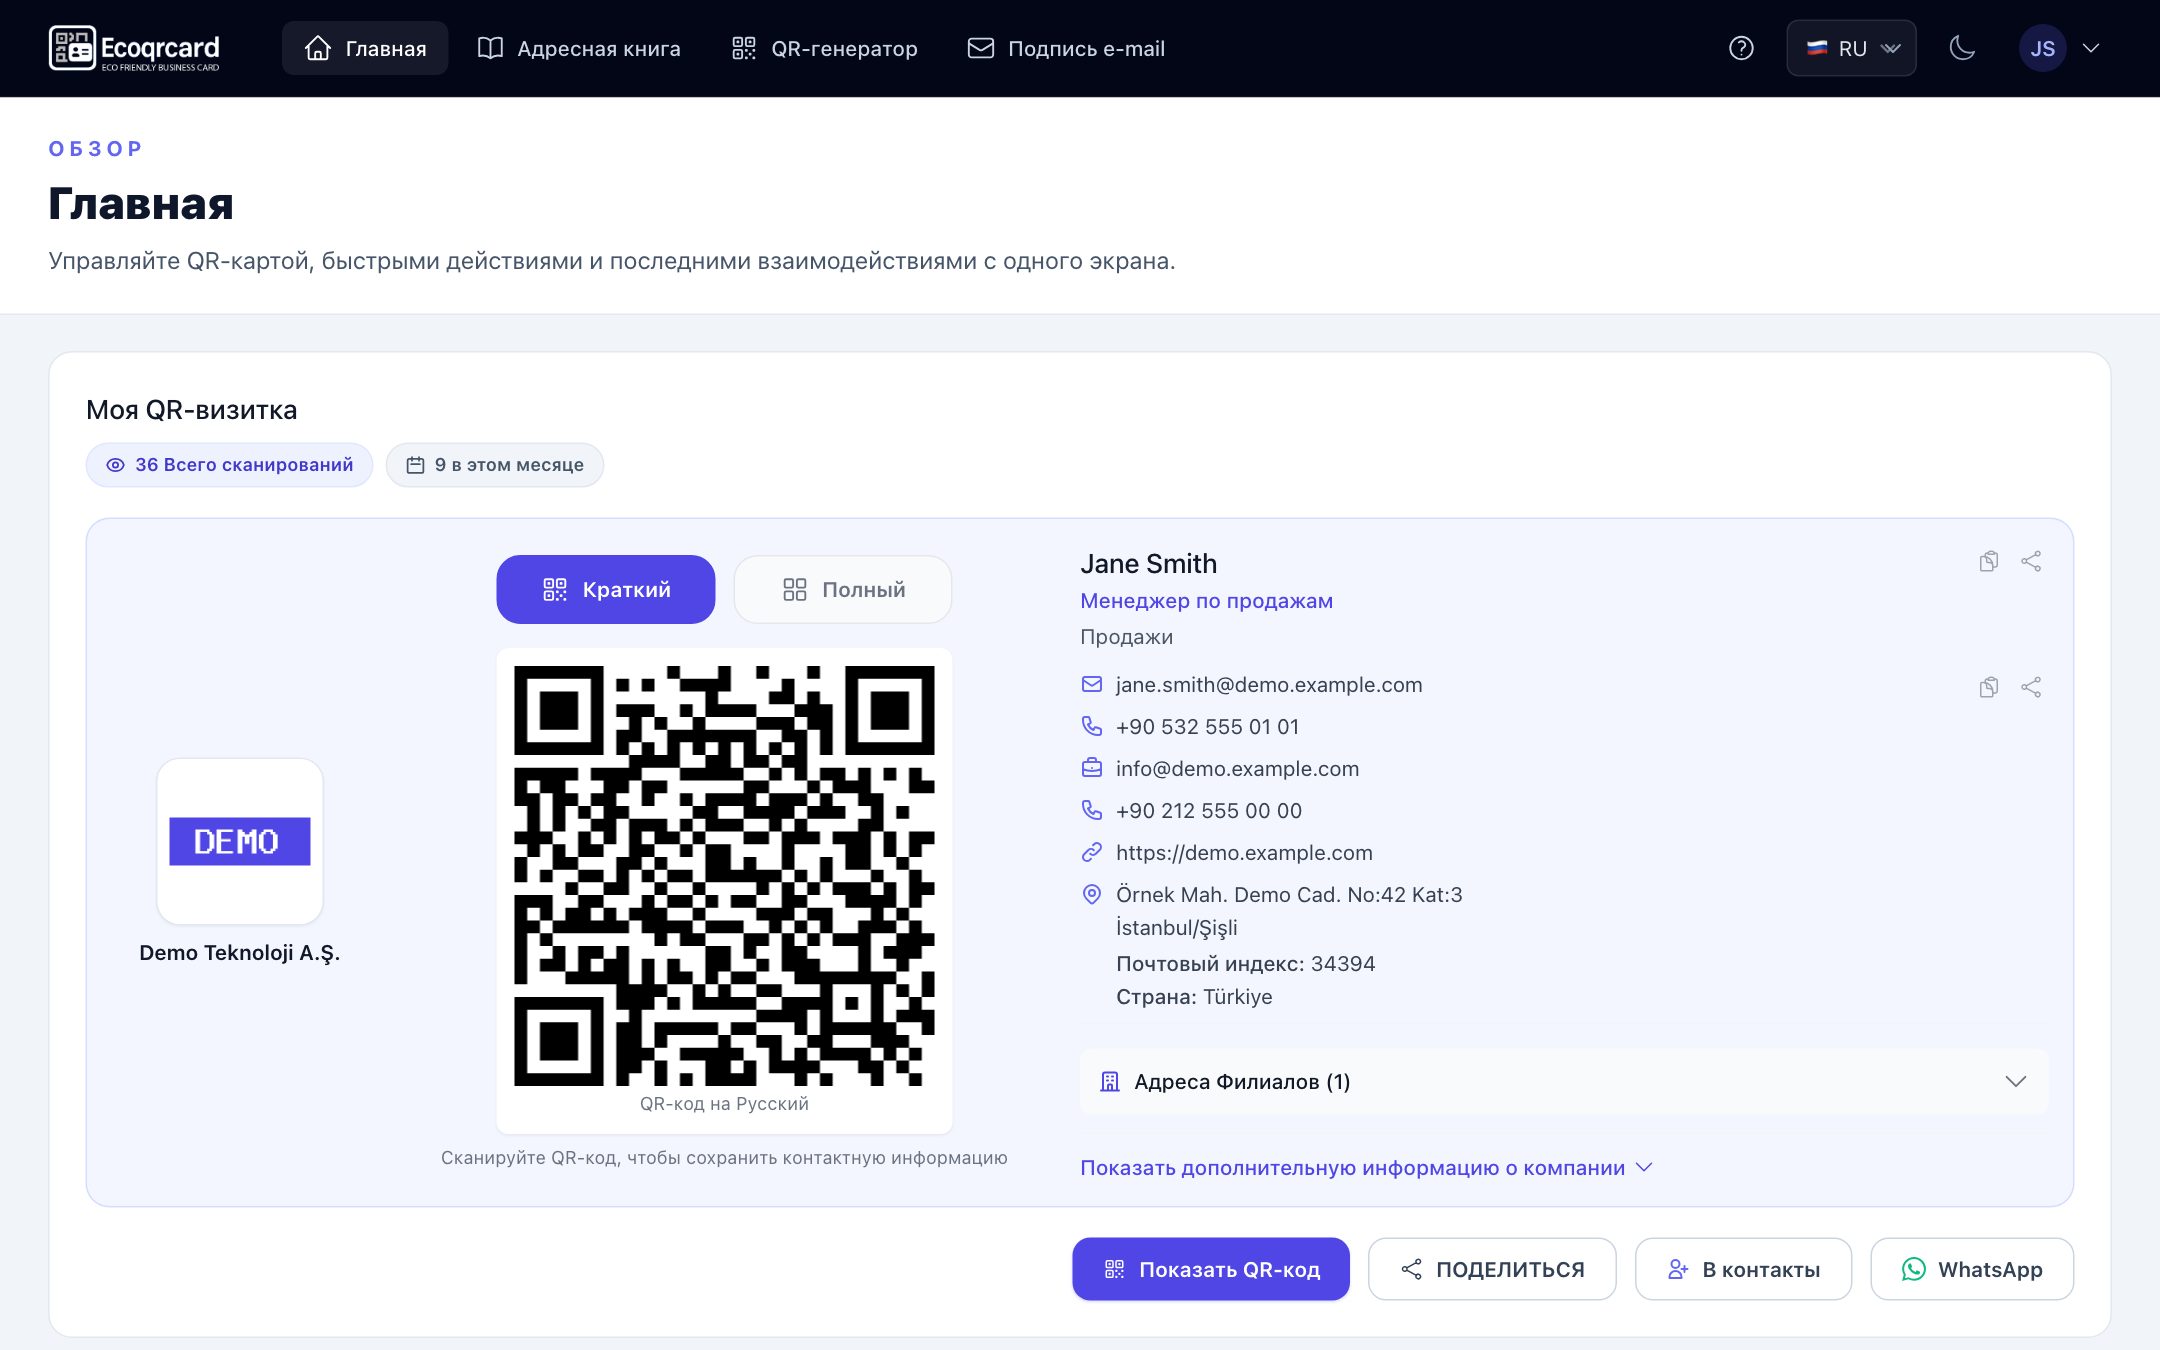Expand Адреса Филиалов (1) section
This screenshot has width=2160, height=1350.
[1564, 1081]
